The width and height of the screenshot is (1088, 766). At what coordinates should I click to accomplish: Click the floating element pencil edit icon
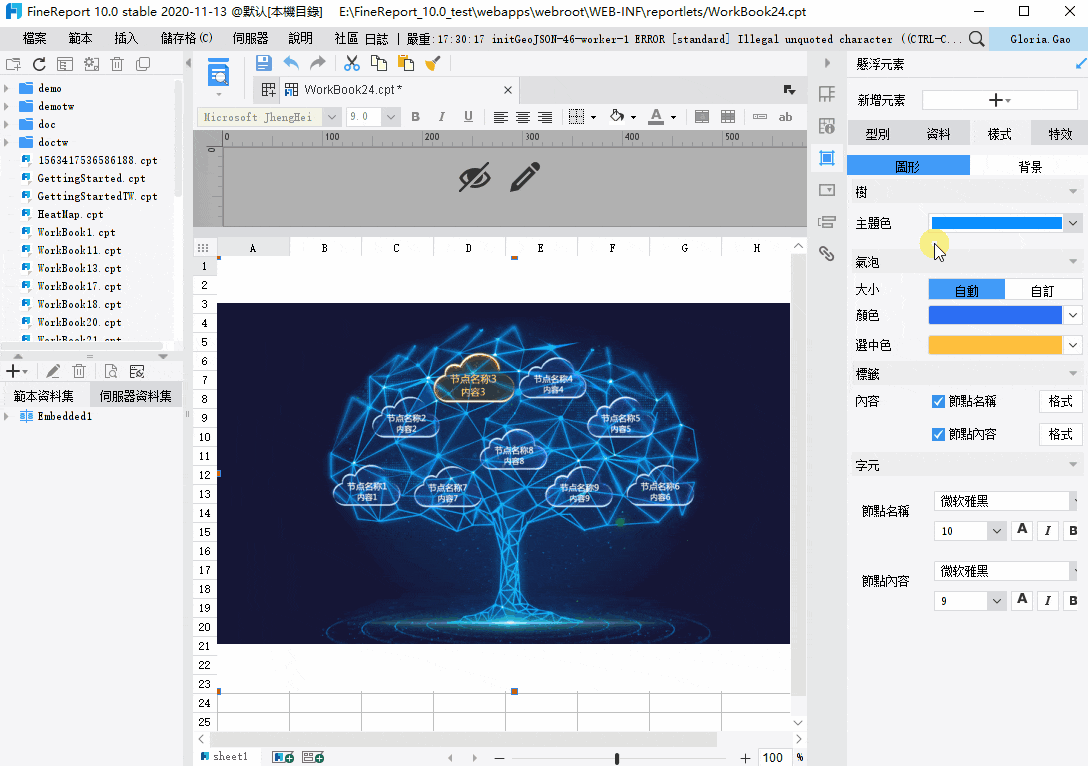pos(525,176)
